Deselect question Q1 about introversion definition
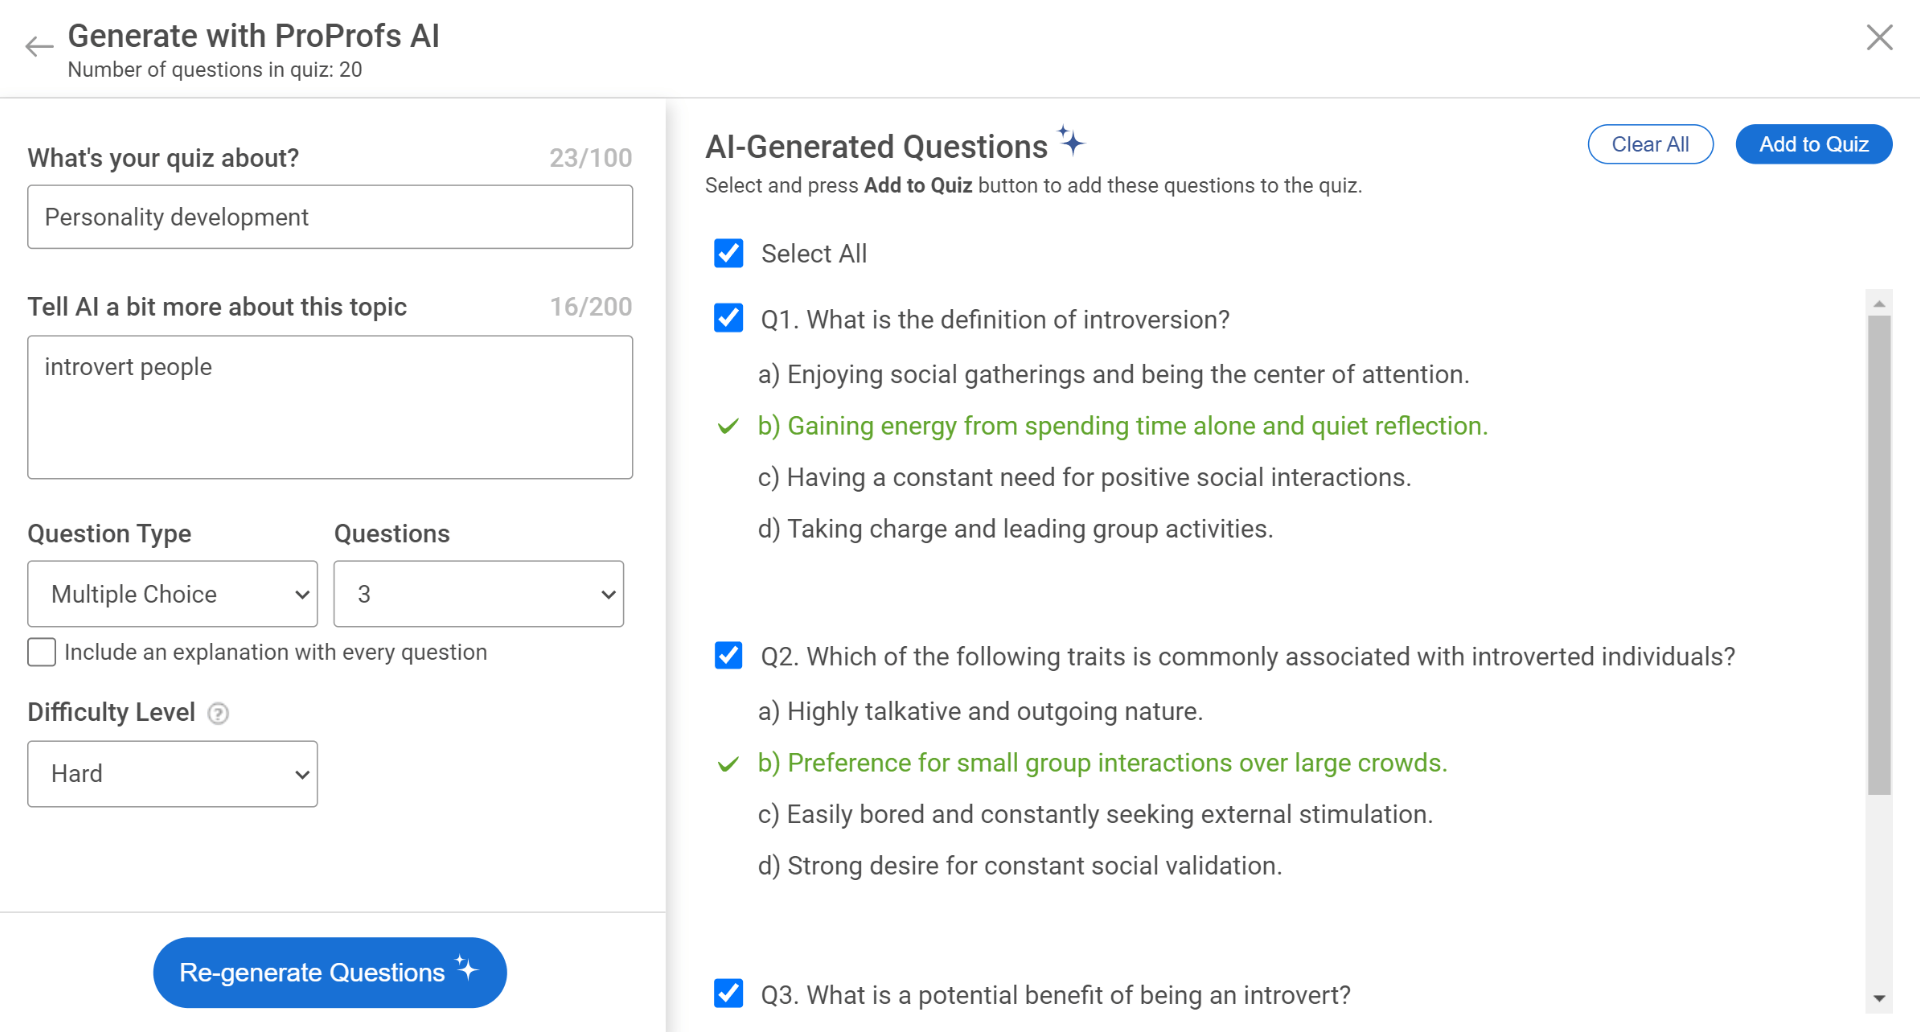 click(728, 318)
